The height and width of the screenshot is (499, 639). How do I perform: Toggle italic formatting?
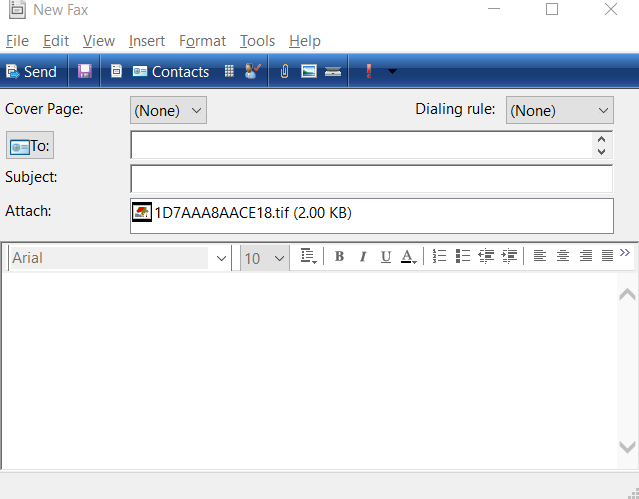point(363,256)
